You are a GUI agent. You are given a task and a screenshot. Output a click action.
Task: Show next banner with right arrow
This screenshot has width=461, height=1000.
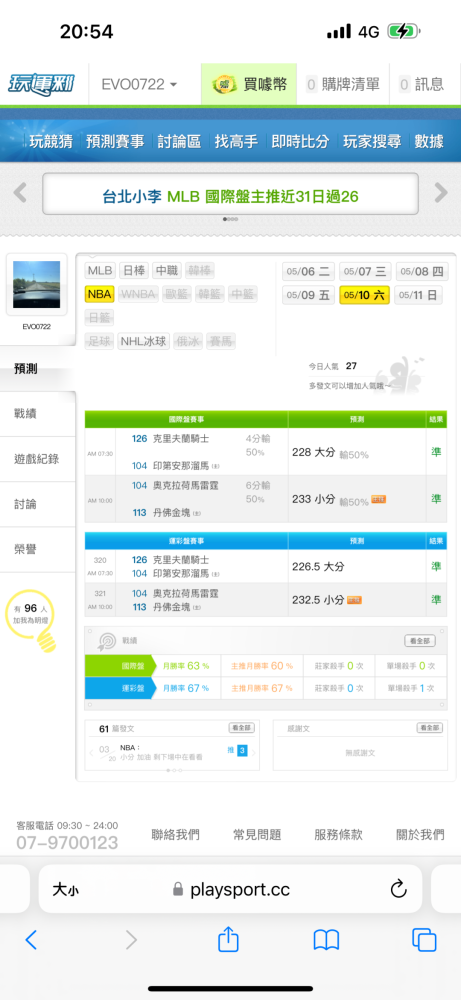coord(441,193)
